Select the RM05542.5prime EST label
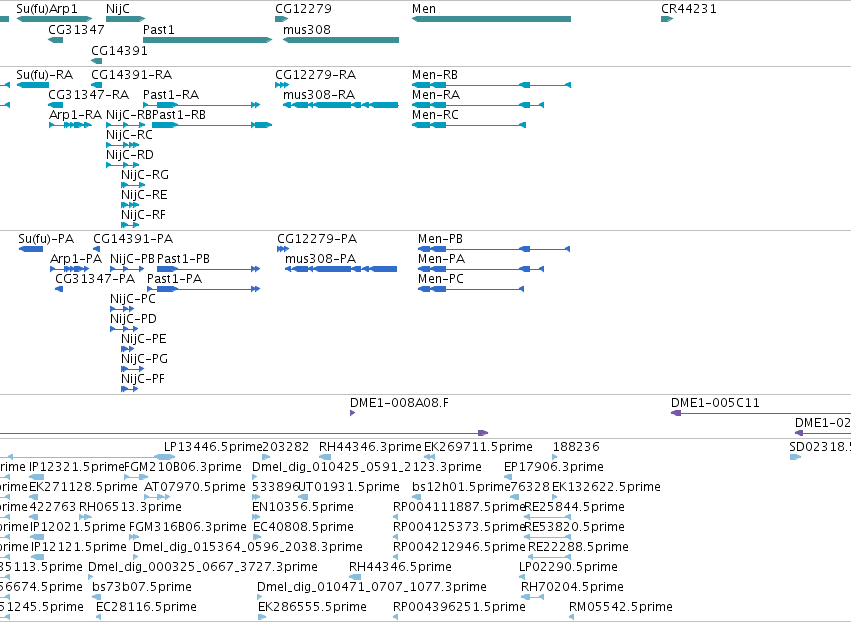The width and height of the screenshot is (851, 622). point(621,607)
